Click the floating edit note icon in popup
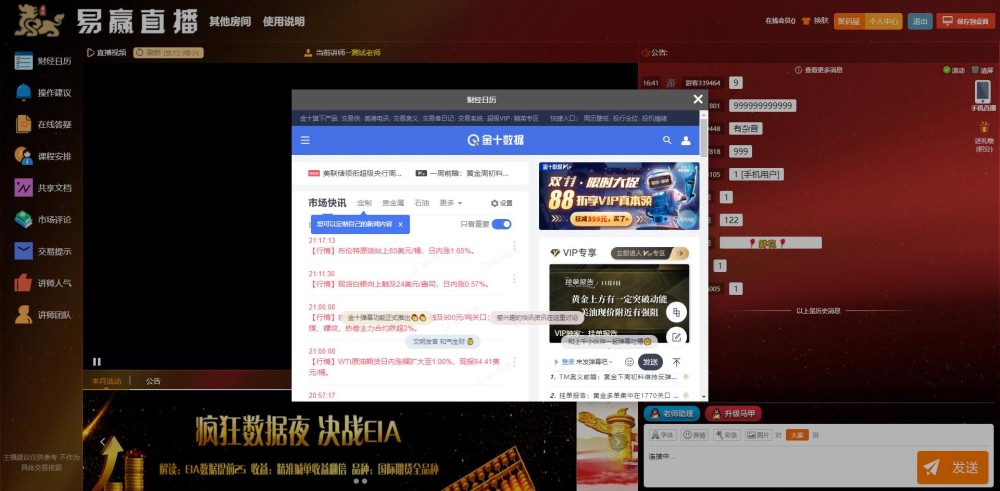This screenshot has width=1000, height=491. [x=677, y=337]
